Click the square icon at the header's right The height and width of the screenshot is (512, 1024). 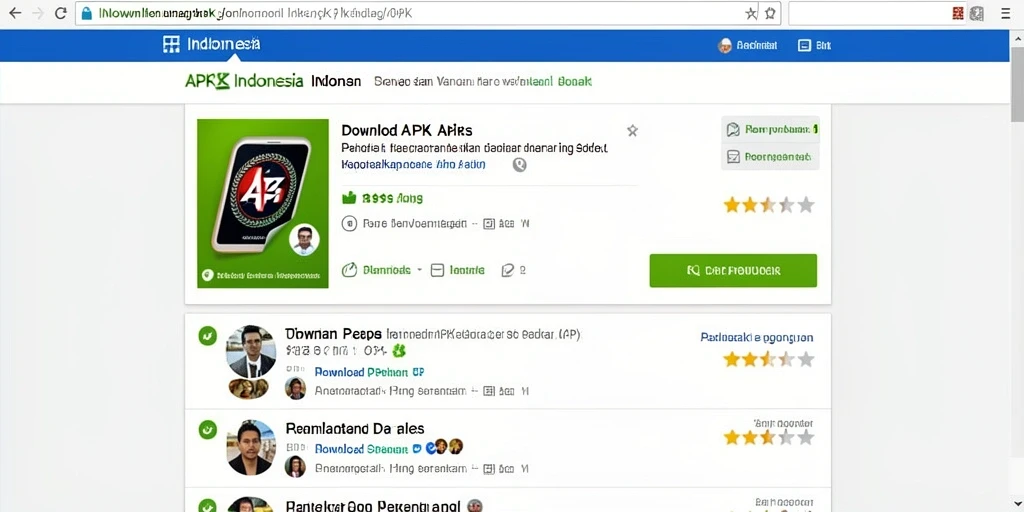coord(805,45)
